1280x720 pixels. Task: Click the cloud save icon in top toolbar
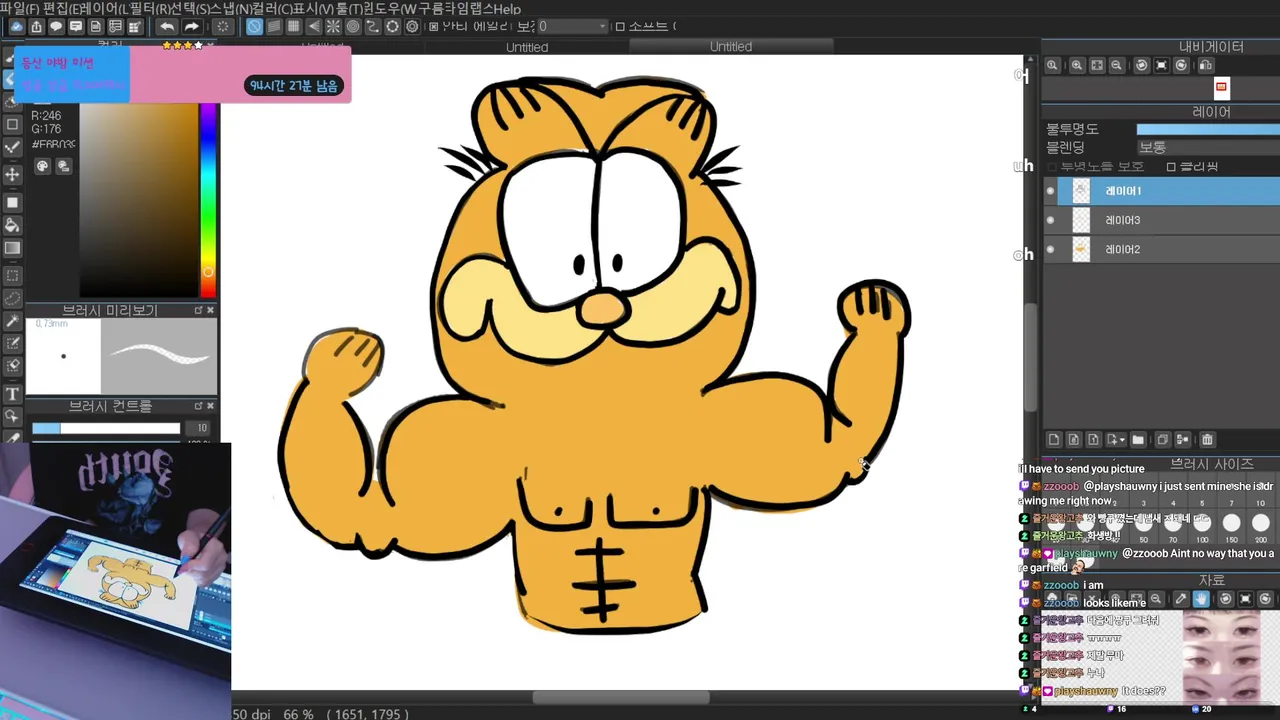pyautogui.click(x=17, y=27)
